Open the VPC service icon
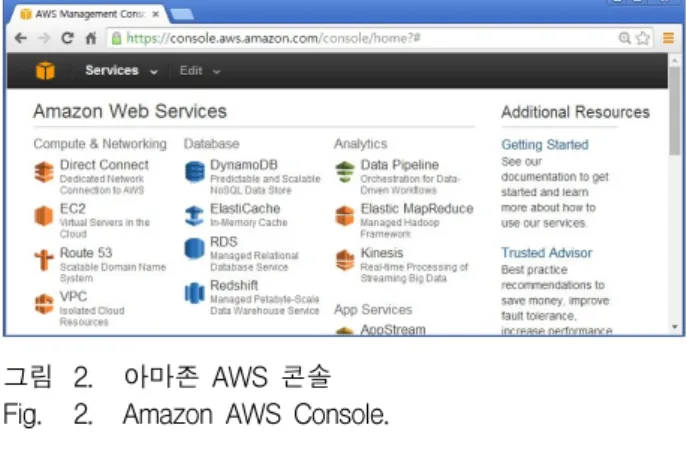Image resolution: width=687 pixels, height=458 pixels. (x=44, y=304)
